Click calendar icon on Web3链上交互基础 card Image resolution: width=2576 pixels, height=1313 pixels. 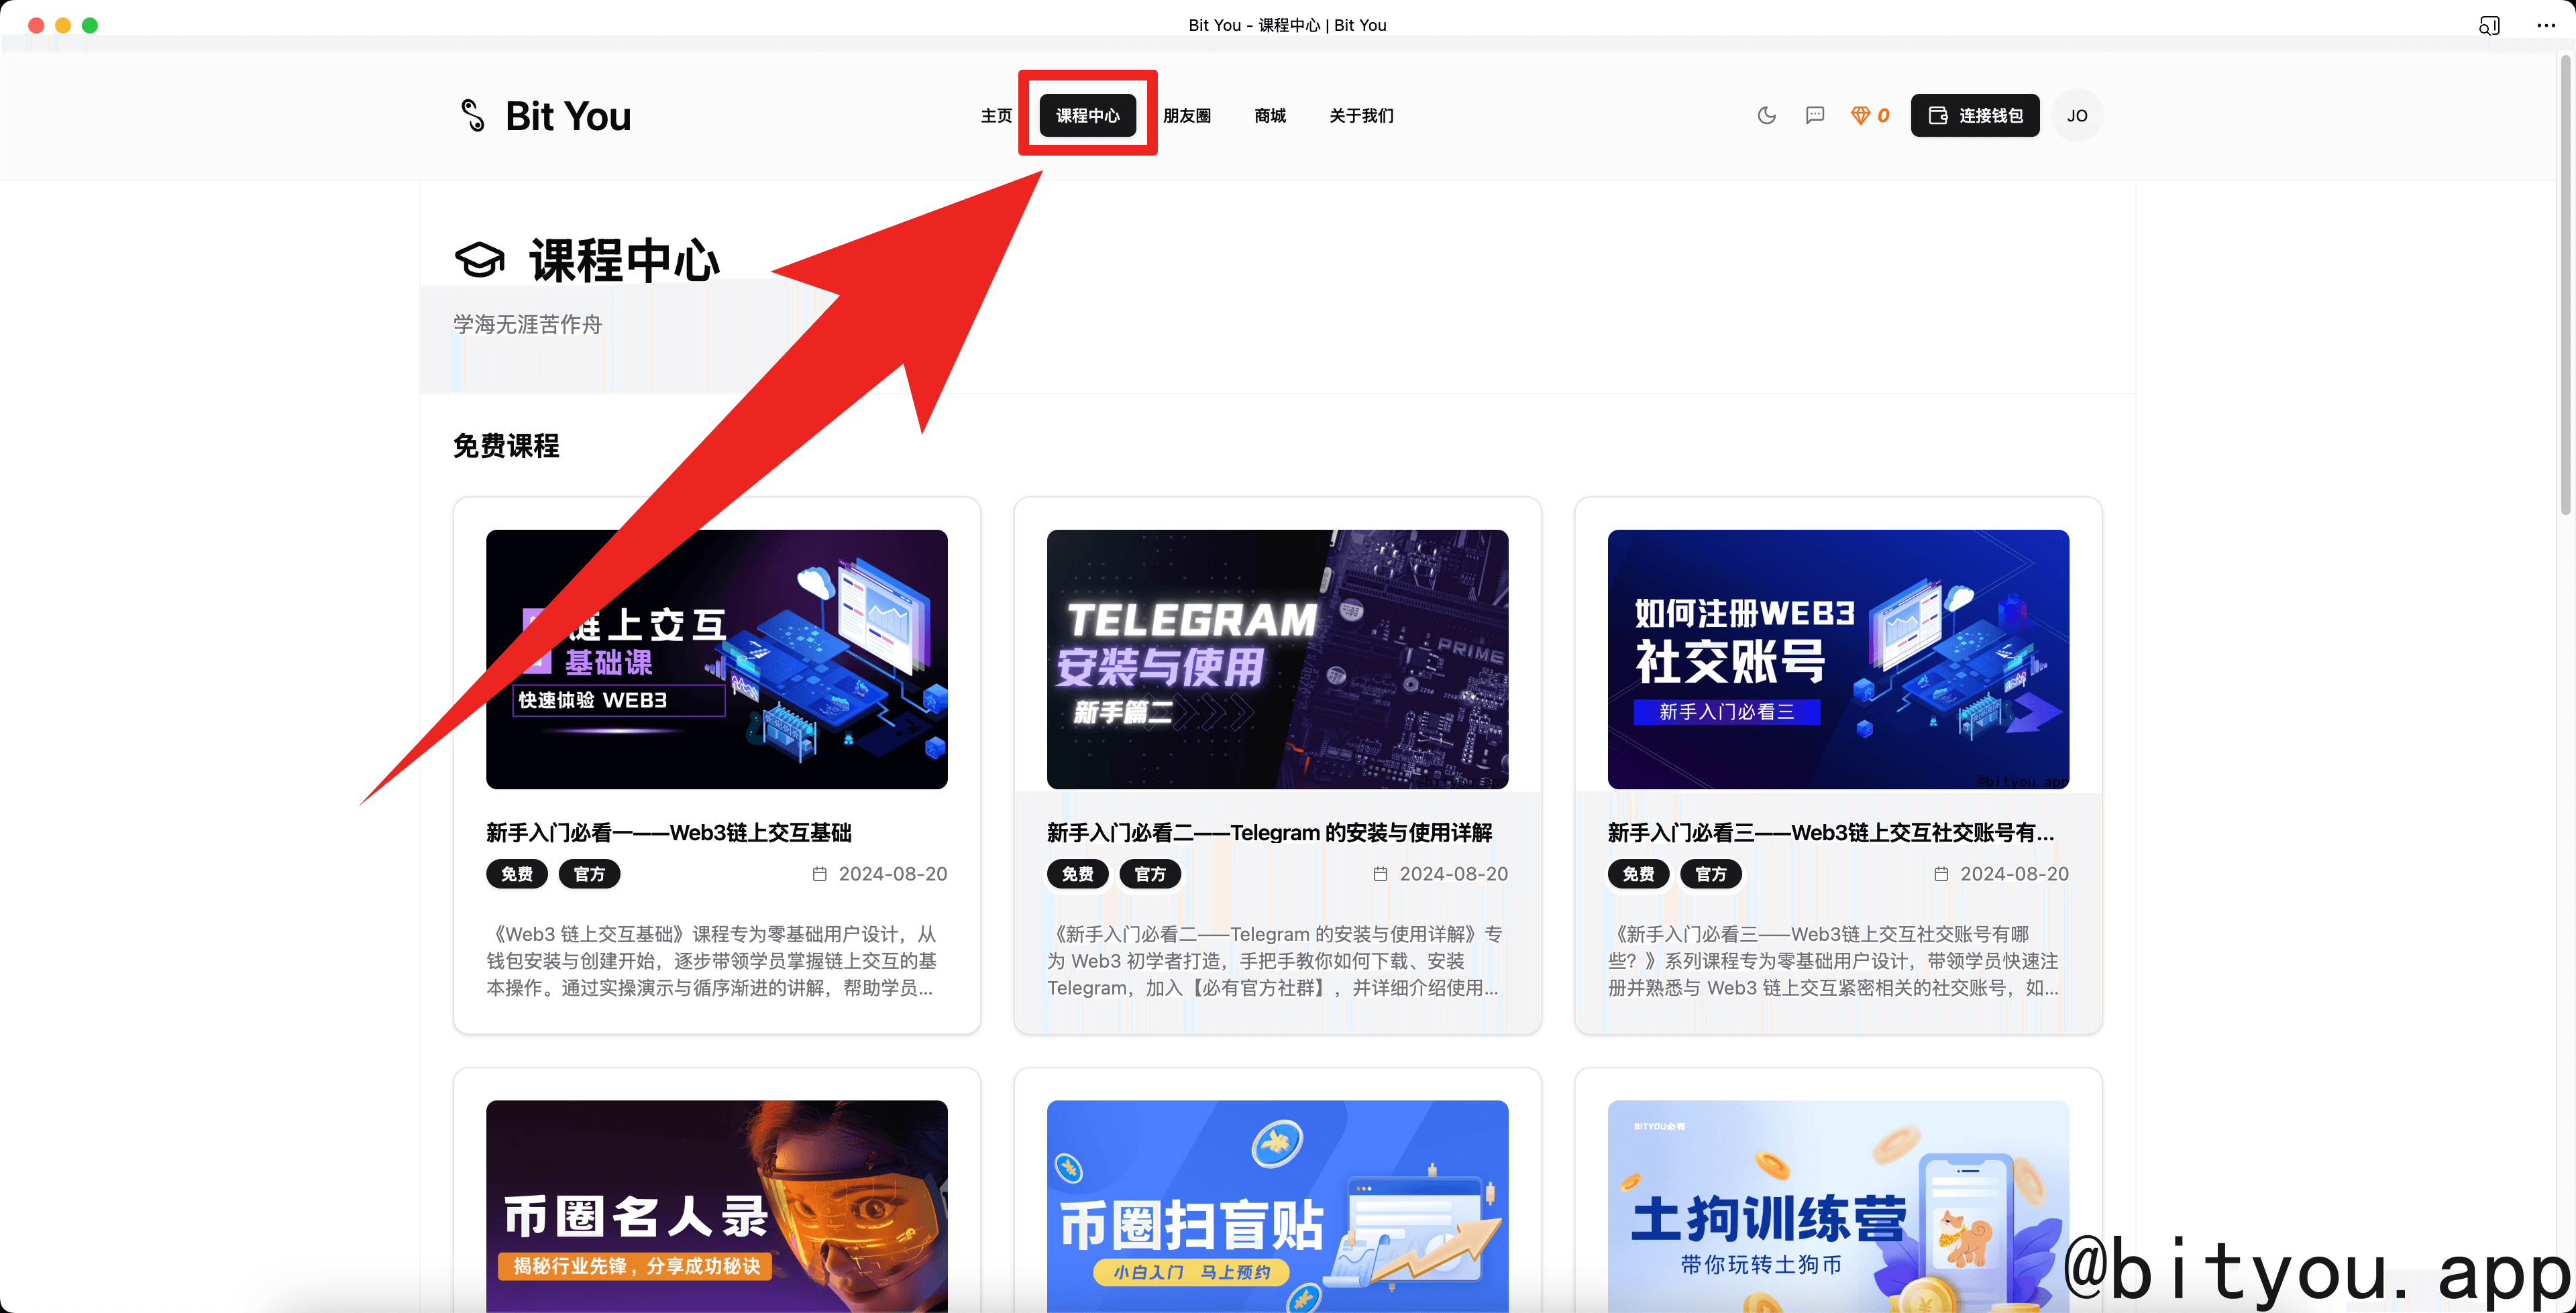click(819, 874)
